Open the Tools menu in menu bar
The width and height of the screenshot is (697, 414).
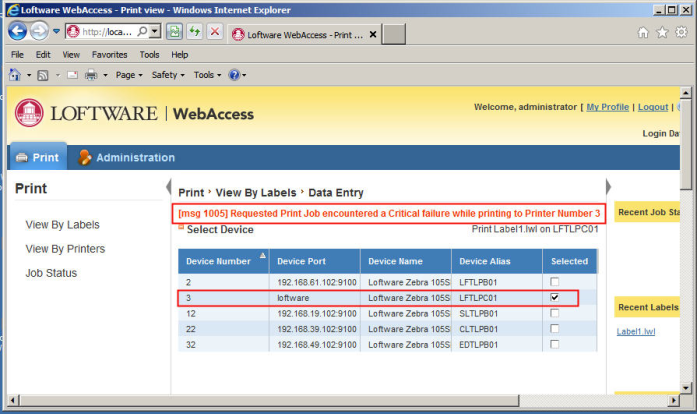(x=149, y=55)
